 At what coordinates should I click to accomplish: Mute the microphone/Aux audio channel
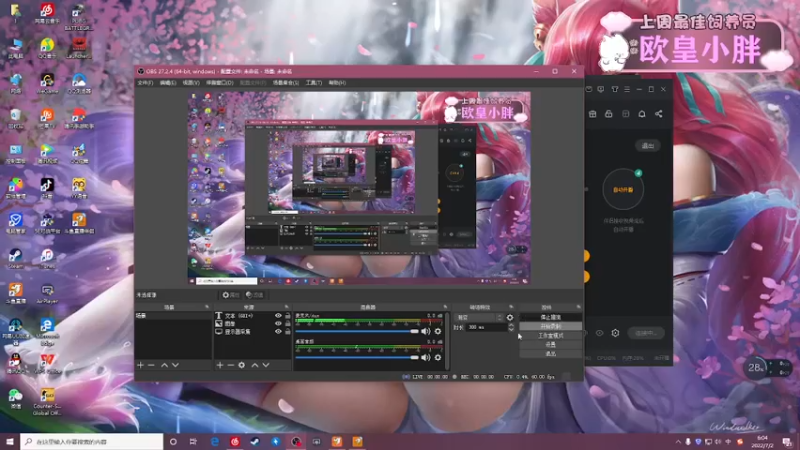point(426,331)
